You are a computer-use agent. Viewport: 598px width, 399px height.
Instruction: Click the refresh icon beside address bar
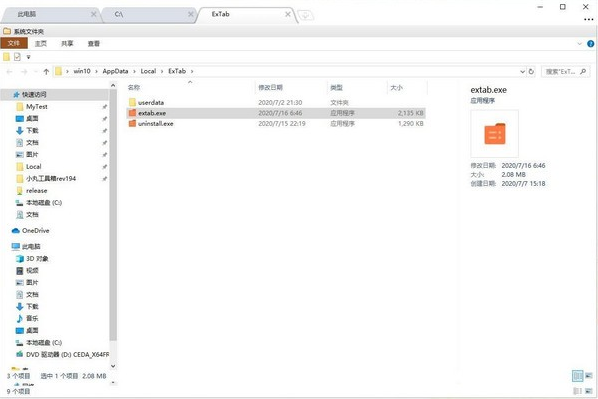(x=531, y=71)
